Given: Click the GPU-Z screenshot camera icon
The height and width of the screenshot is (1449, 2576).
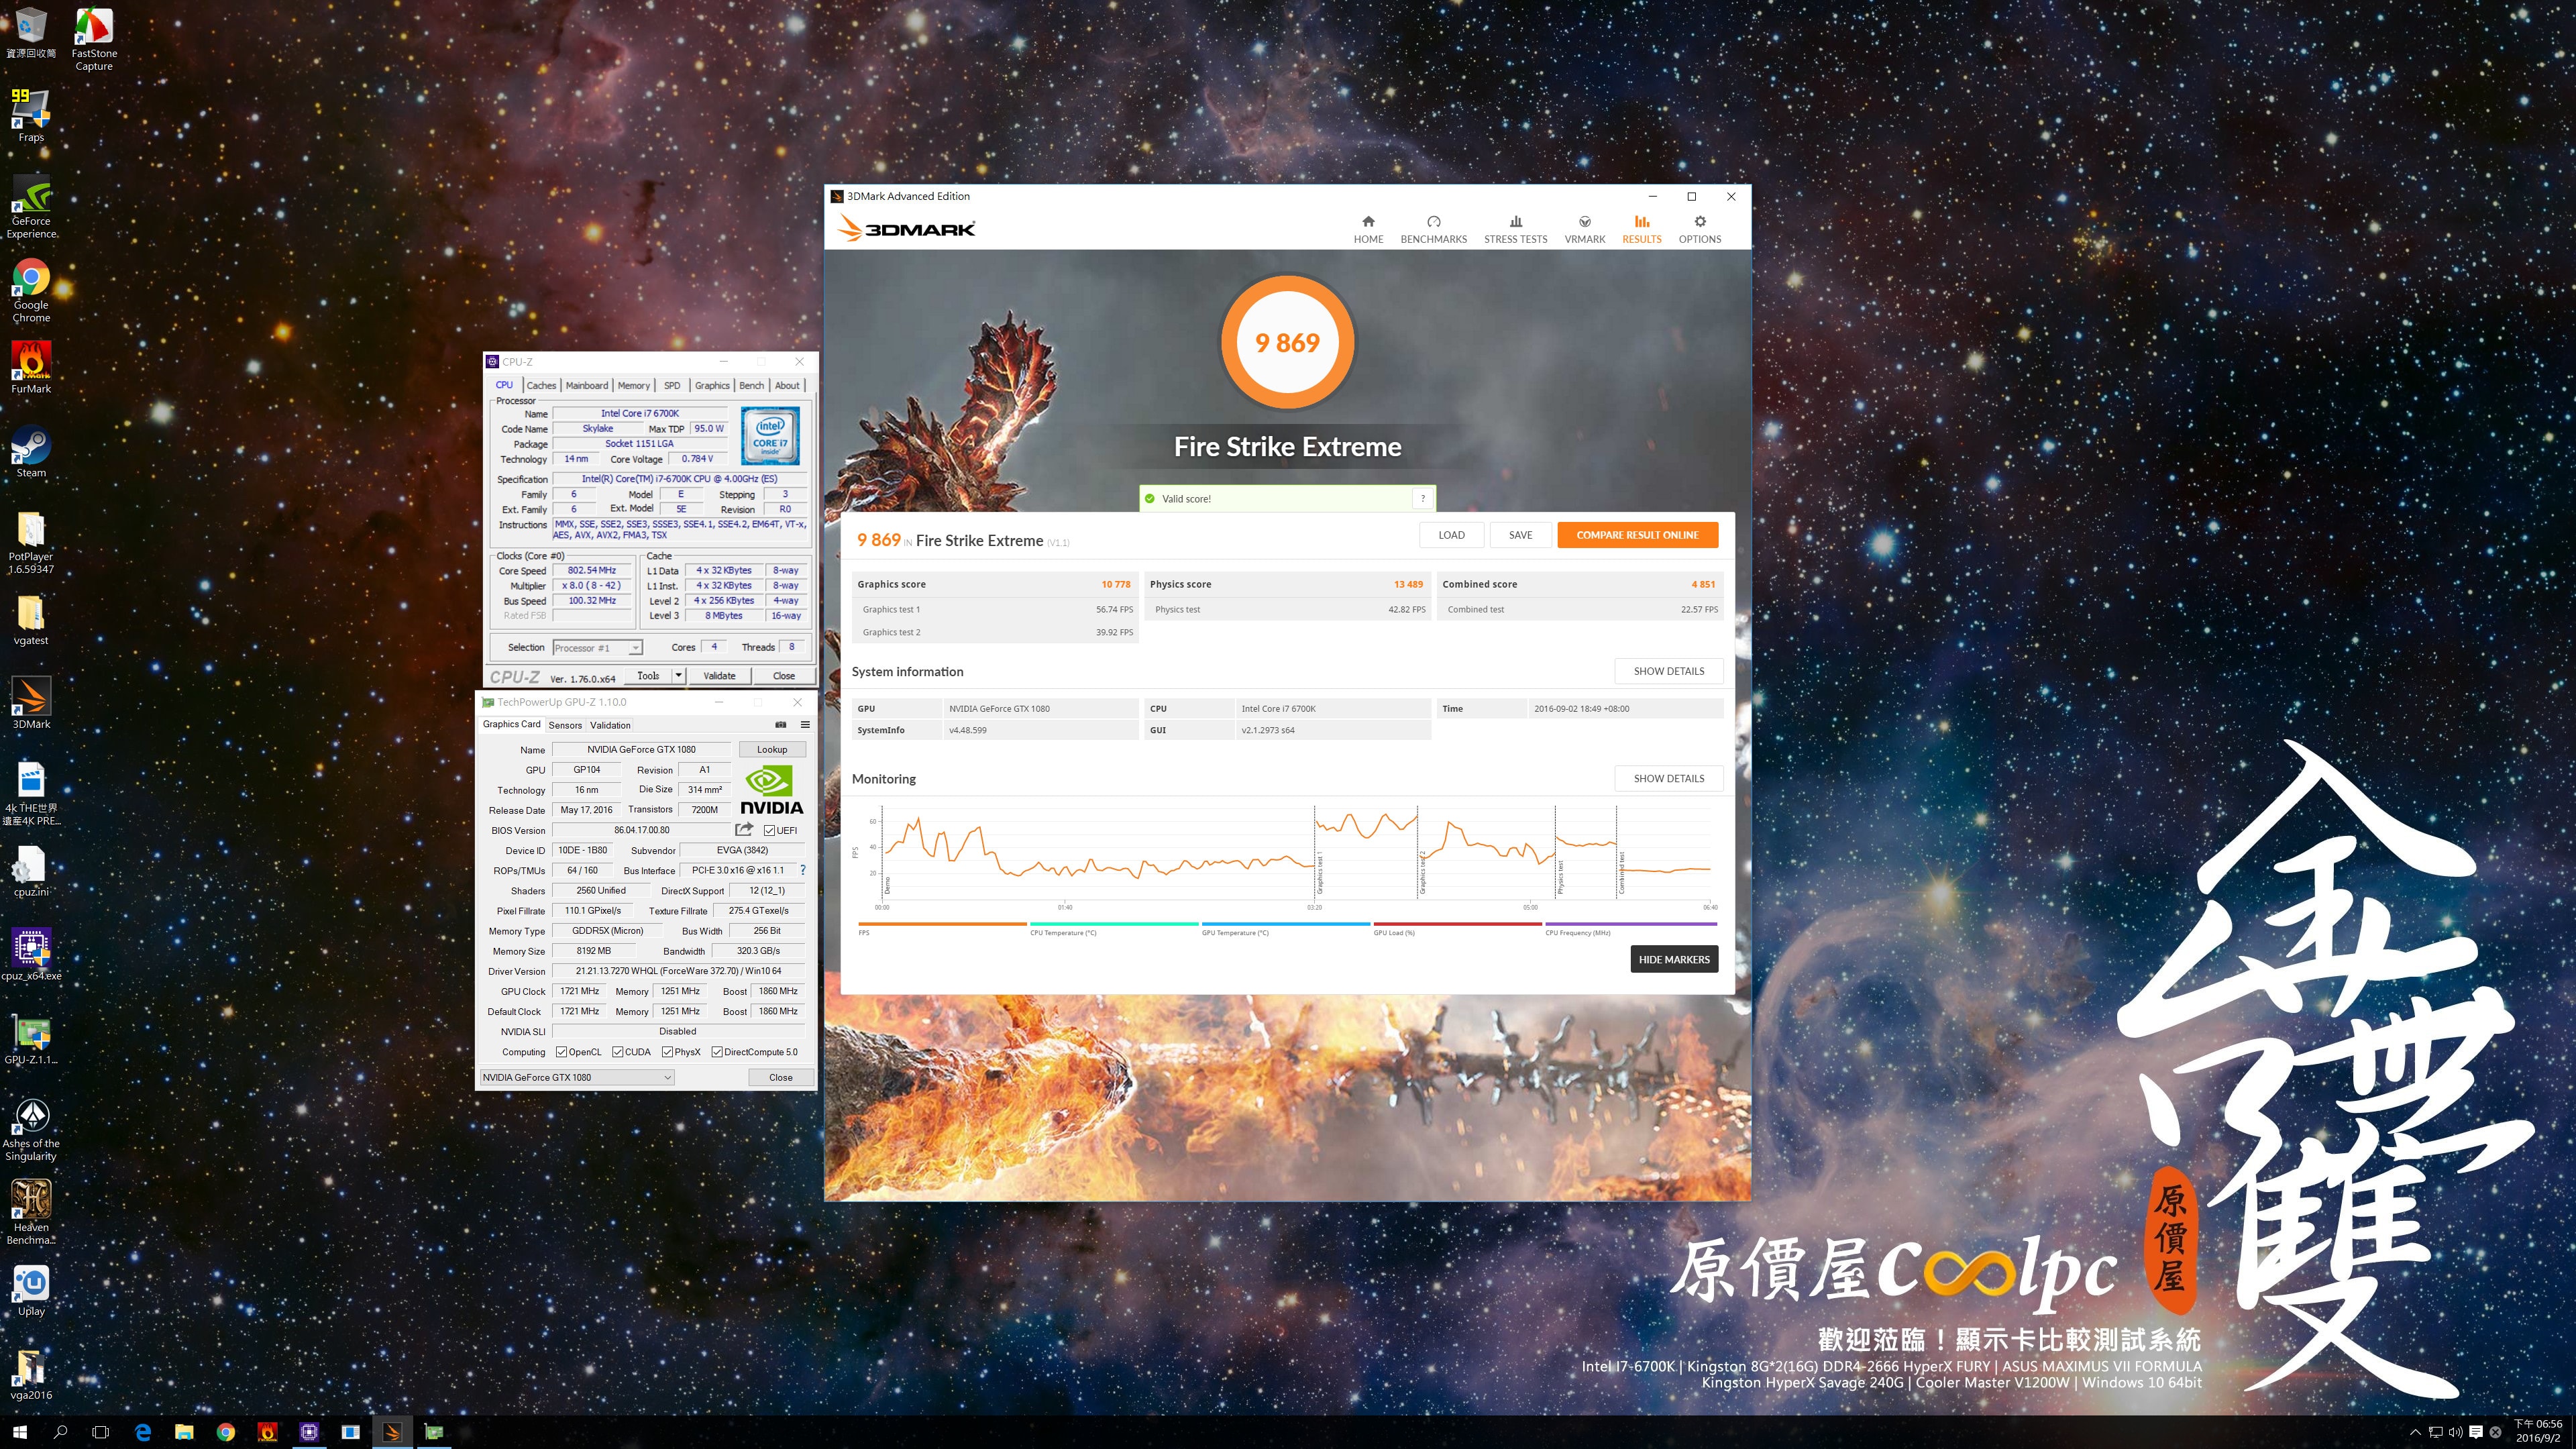Looking at the screenshot, I should point(780,725).
